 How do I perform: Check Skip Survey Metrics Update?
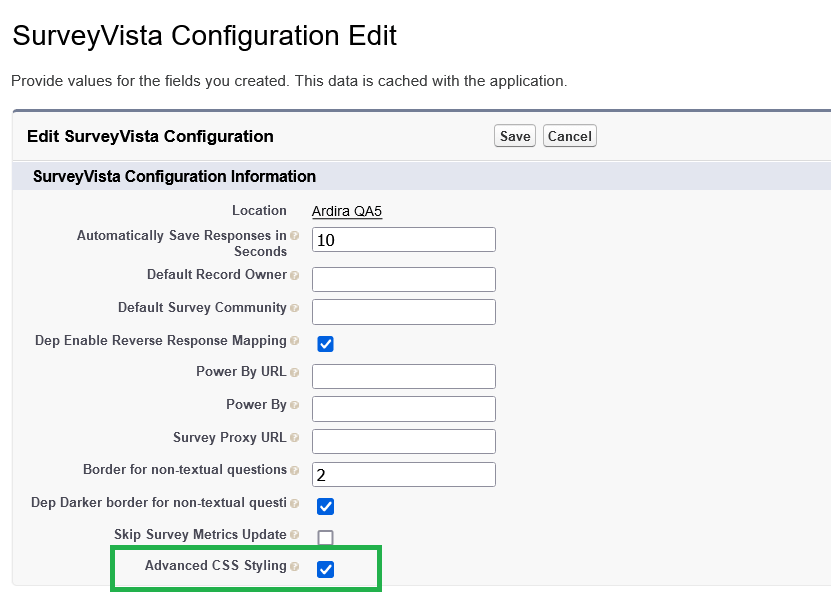coord(325,537)
